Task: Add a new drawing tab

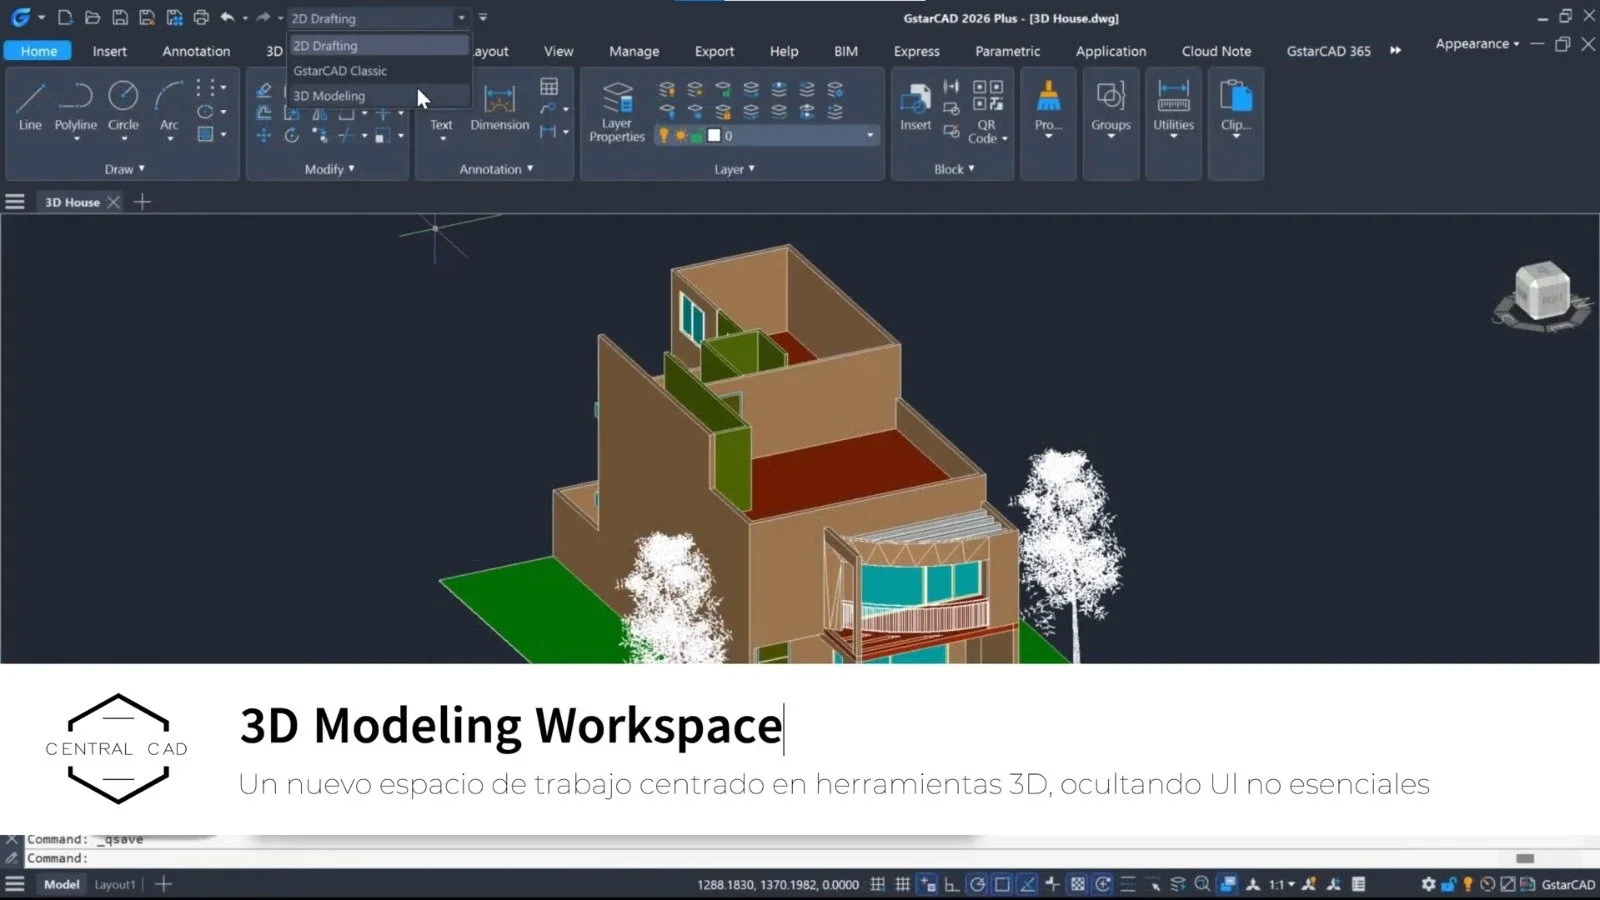Action: click(142, 202)
